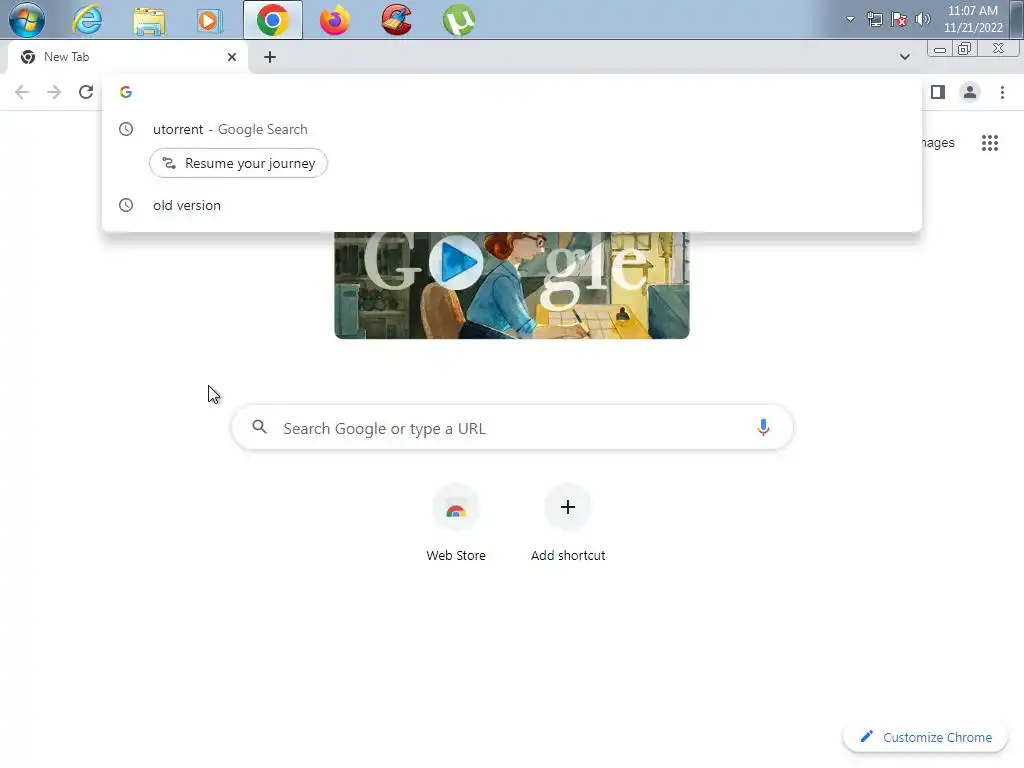The width and height of the screenshot is (1024, 768).
Task: Toggle the Chrome side panel icon
Action: [x=938, y=92]
